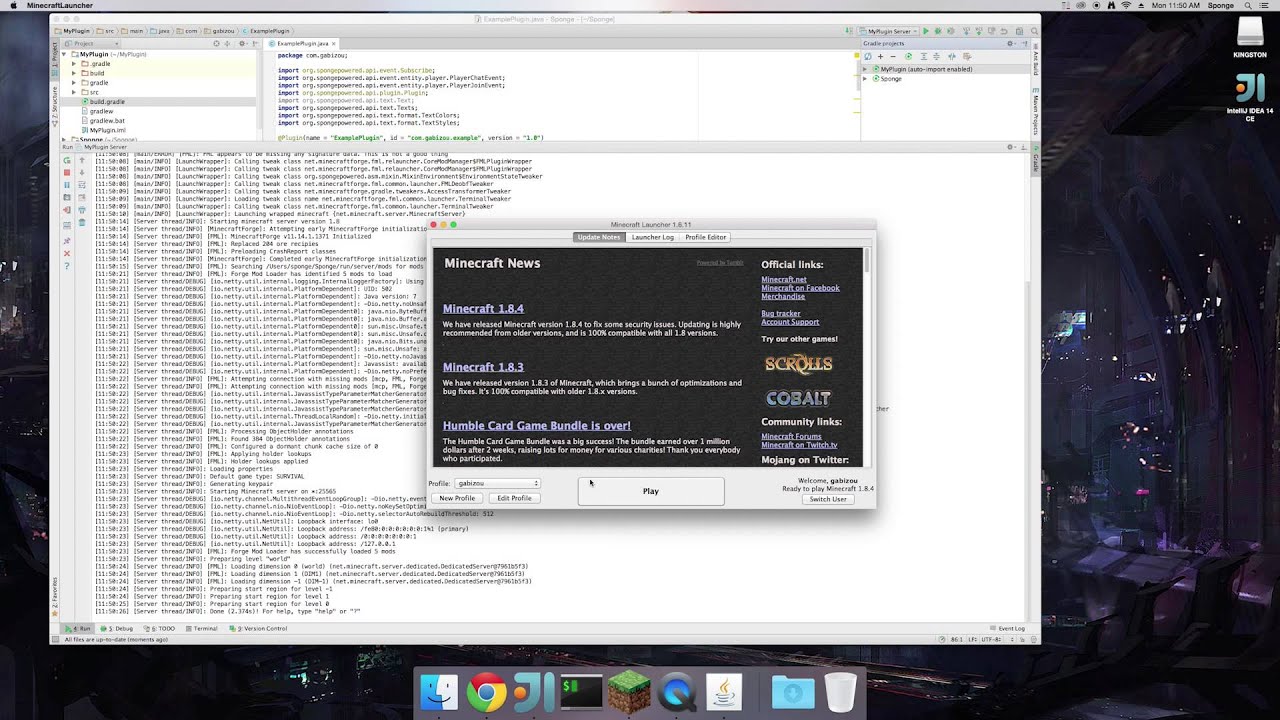The width and height of the screenshot is (1280, 720).
Task: Click the up arrow in Run console
Action: [x=82, y=160]
